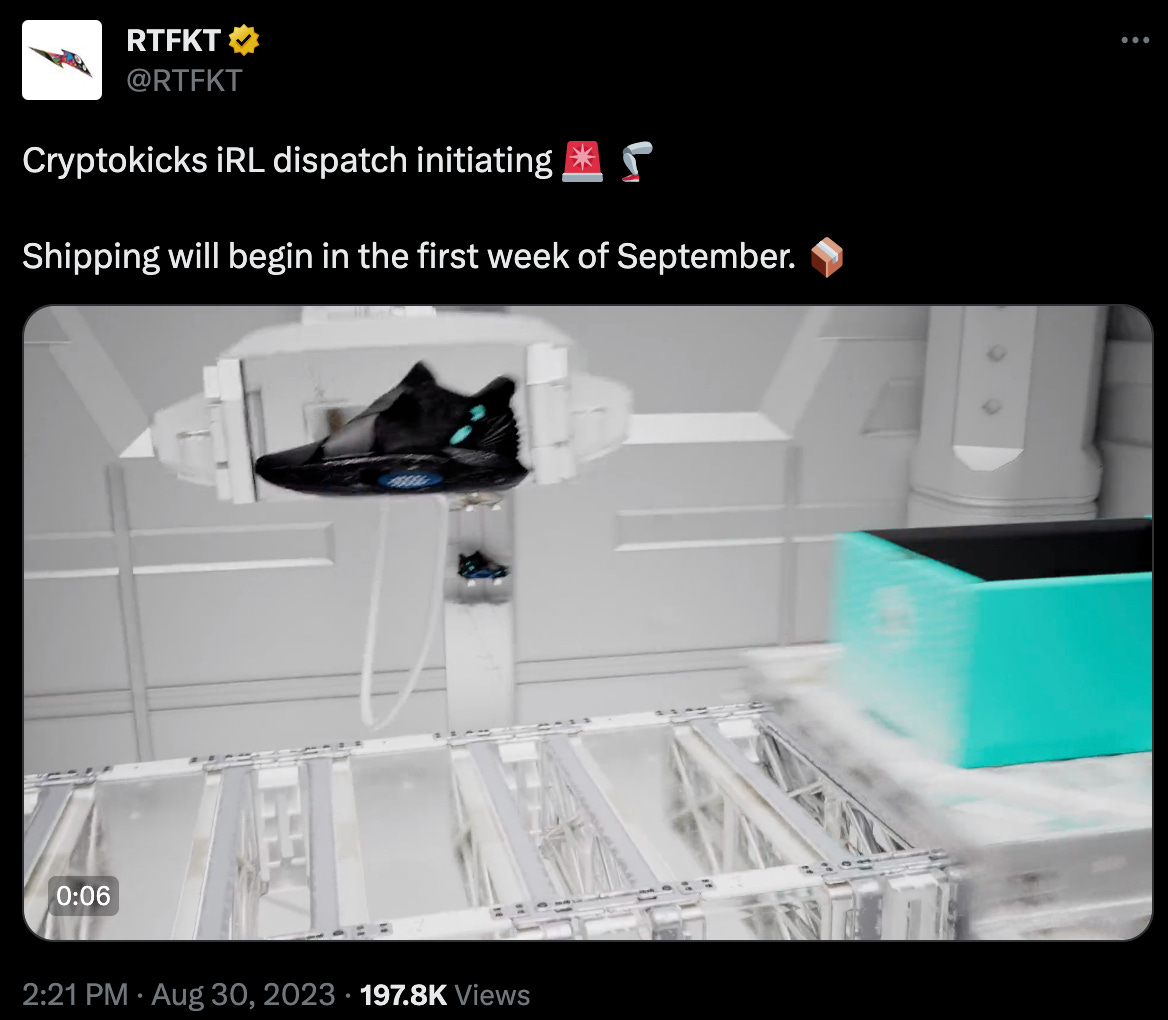
Task: Click the package box emoji
Action: tap(826, 257)
